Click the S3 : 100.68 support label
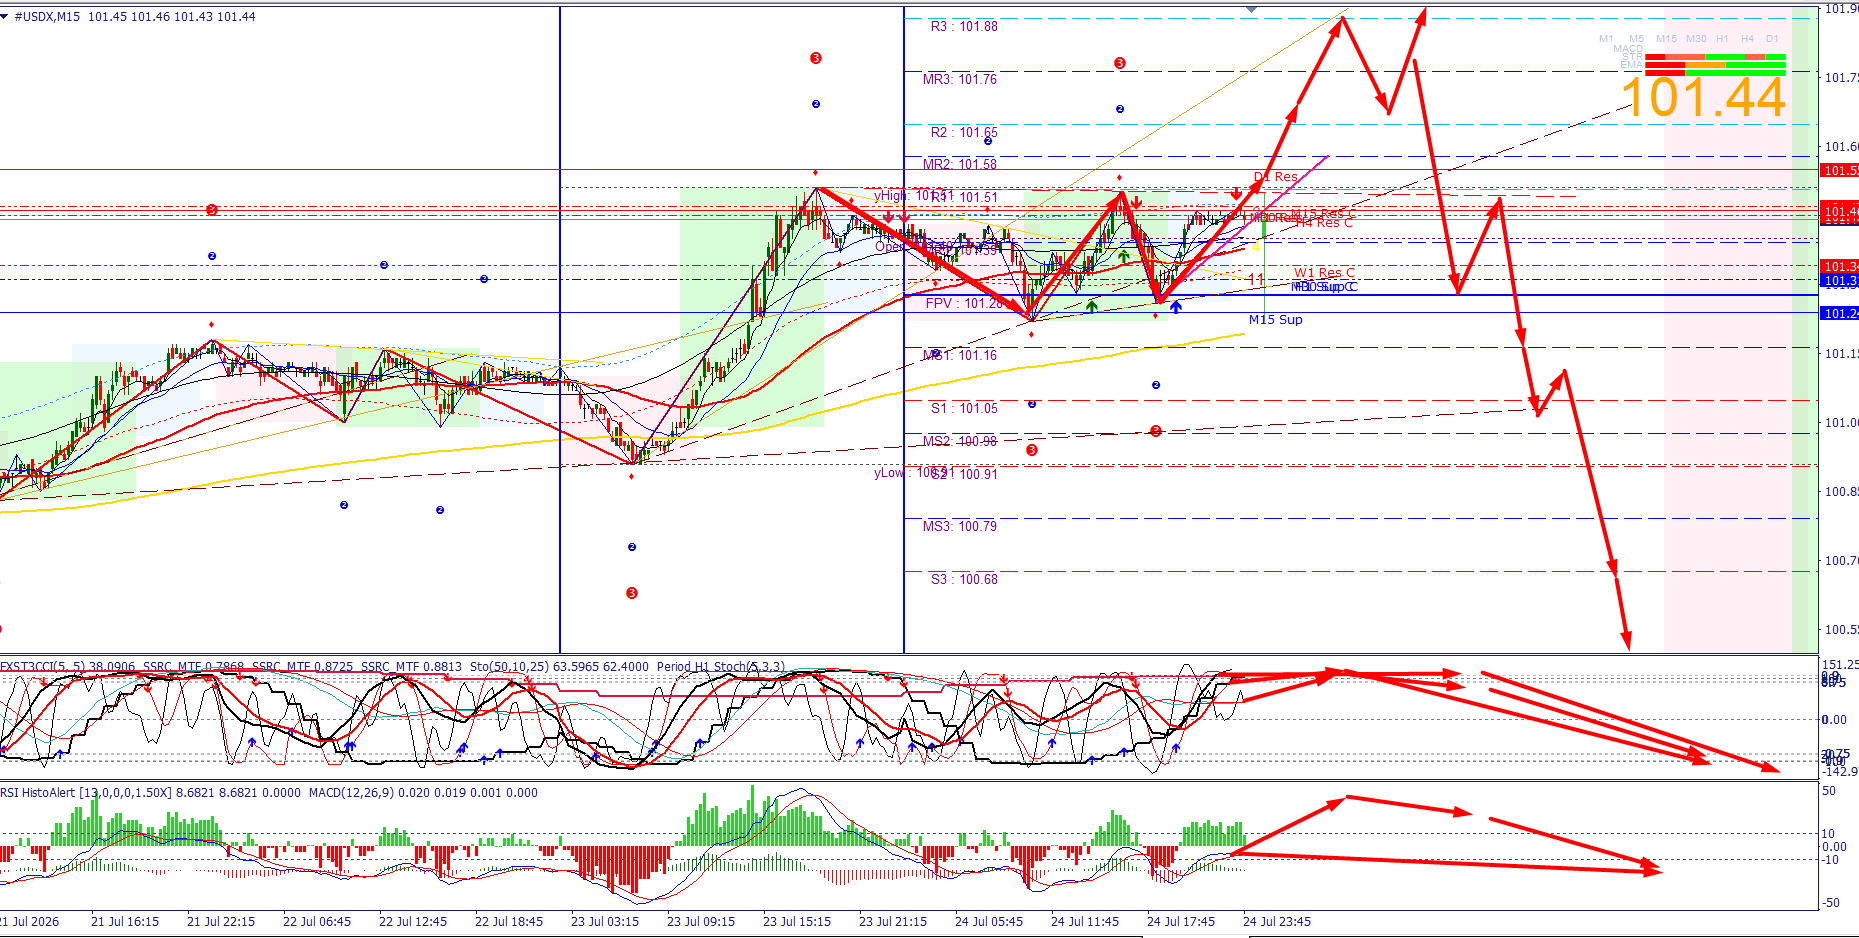 (x=964, y=579)
